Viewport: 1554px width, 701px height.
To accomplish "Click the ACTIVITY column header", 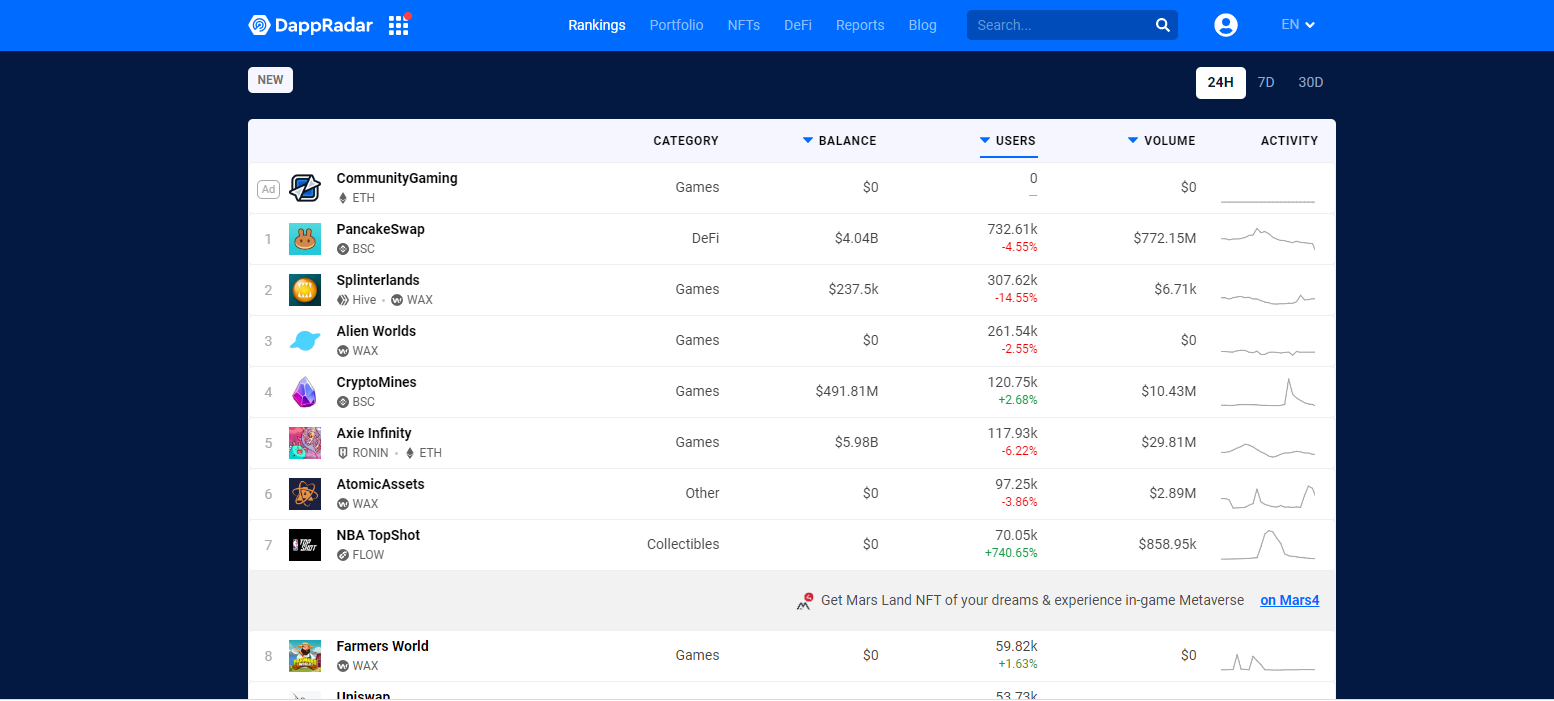I will (x=1289, y=141).
